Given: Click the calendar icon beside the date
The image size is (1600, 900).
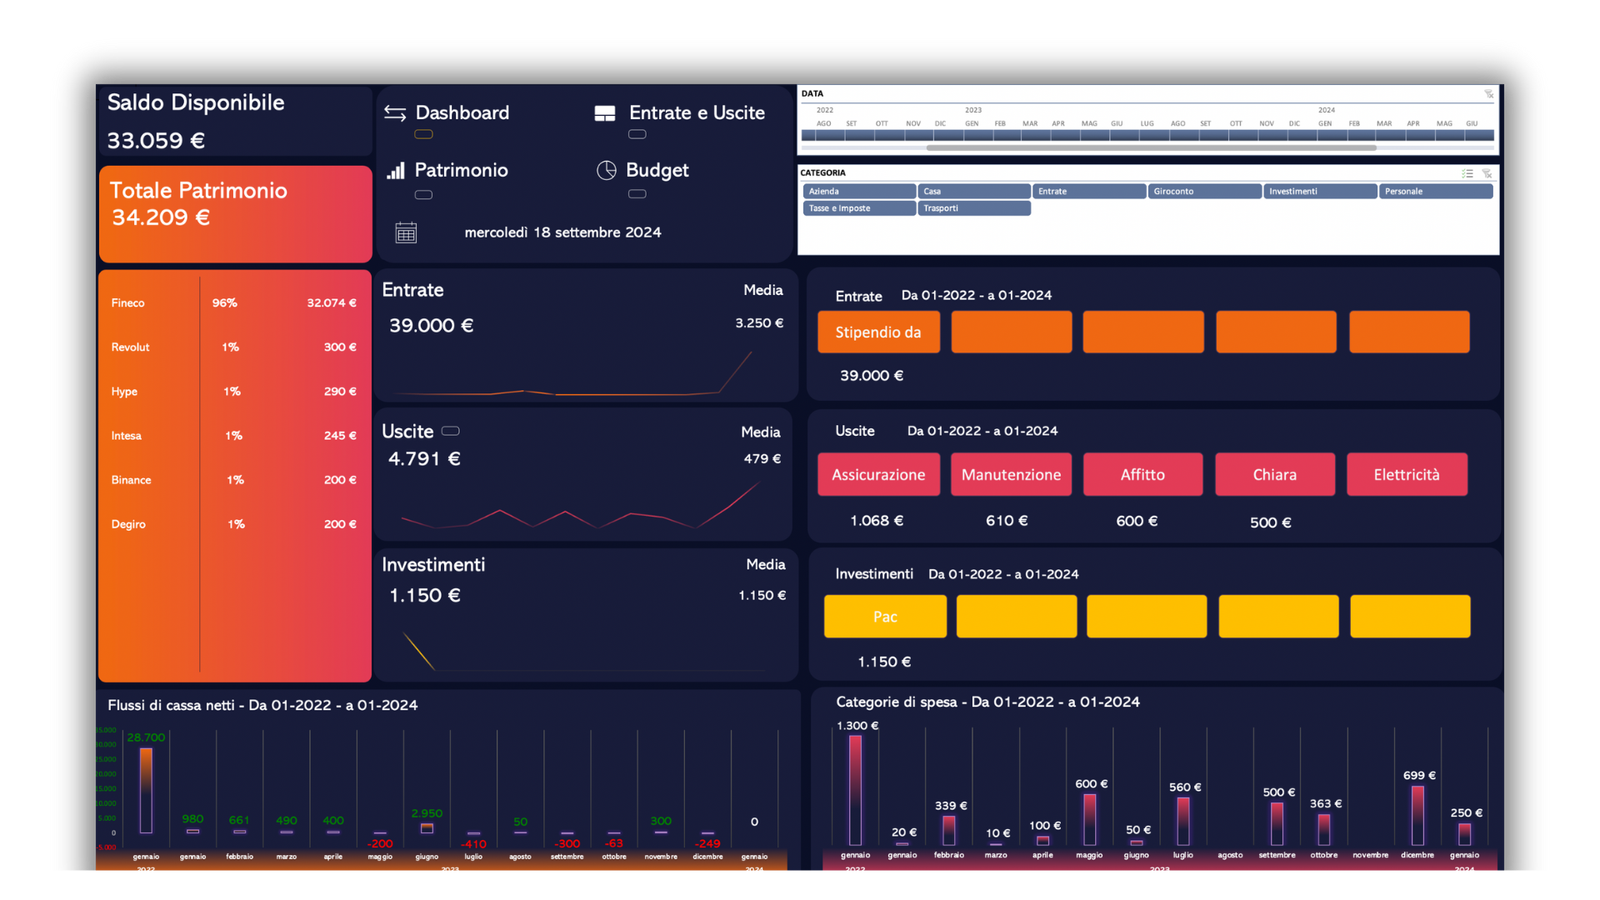Looking at the screenshot, I should point(406,233).
